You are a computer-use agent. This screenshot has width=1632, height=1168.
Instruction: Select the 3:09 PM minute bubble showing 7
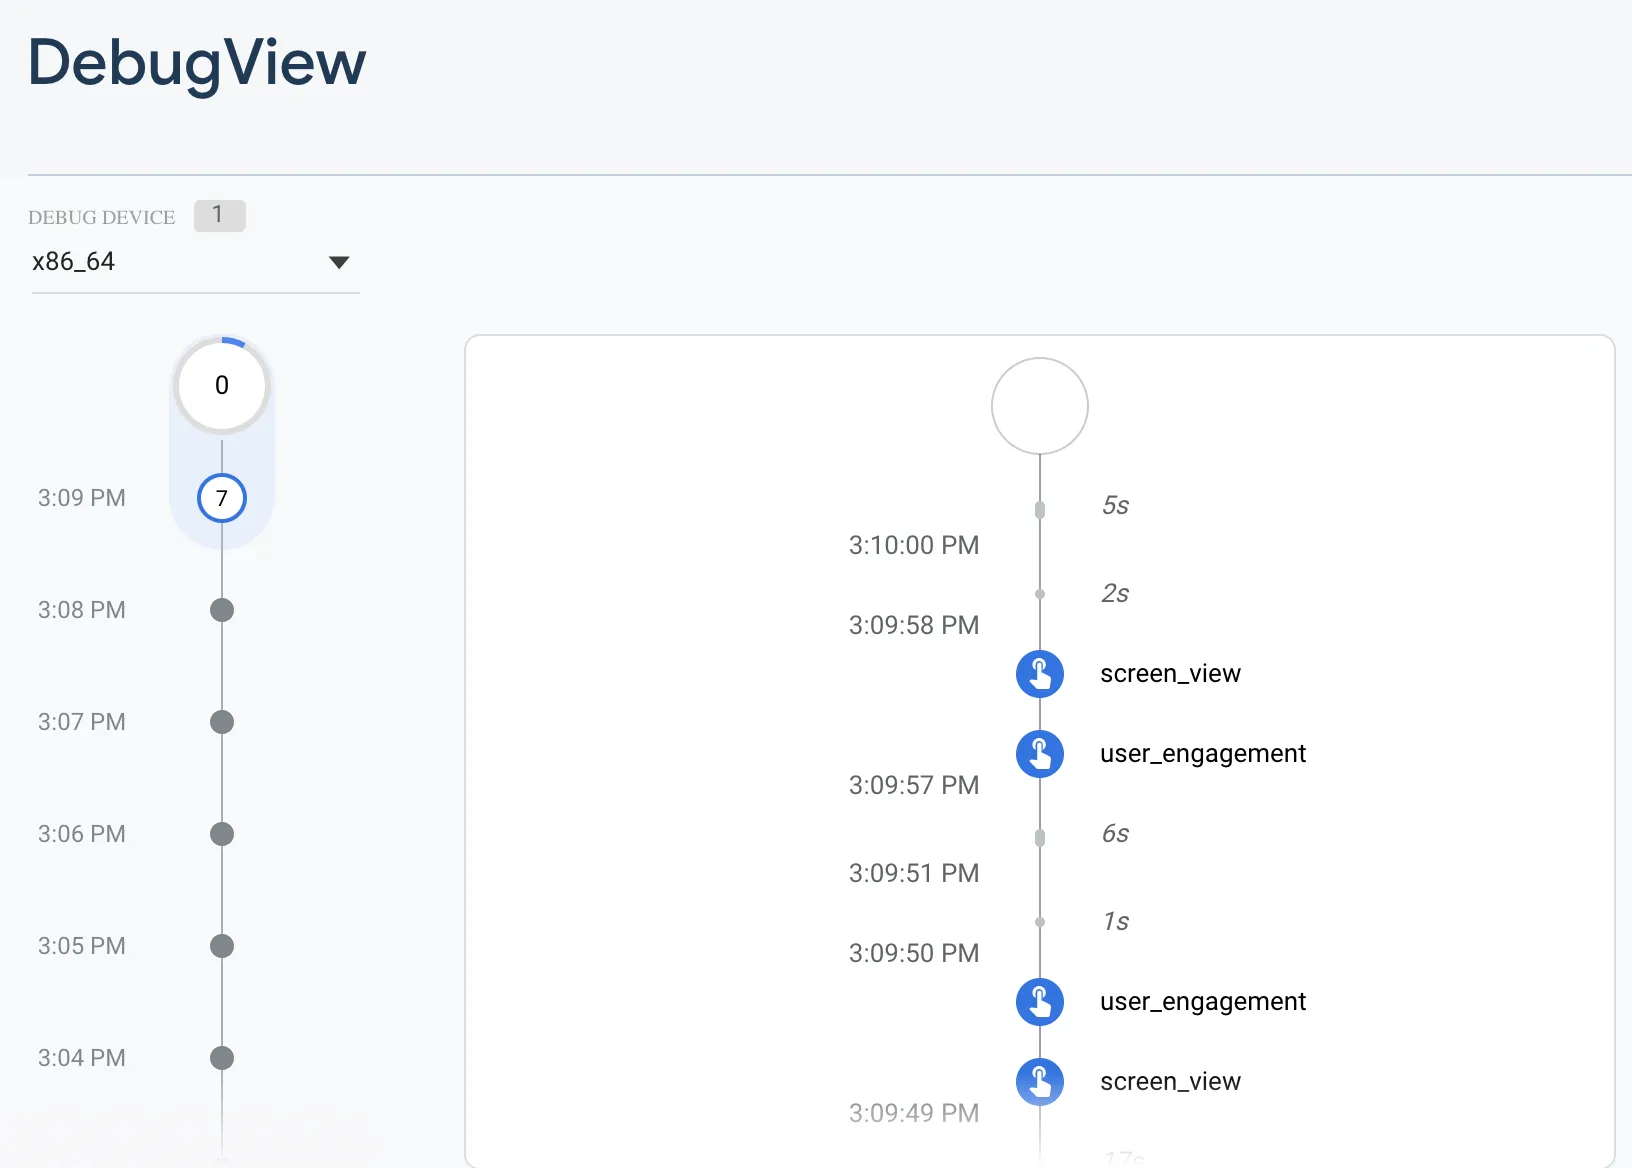click(222, 498)
